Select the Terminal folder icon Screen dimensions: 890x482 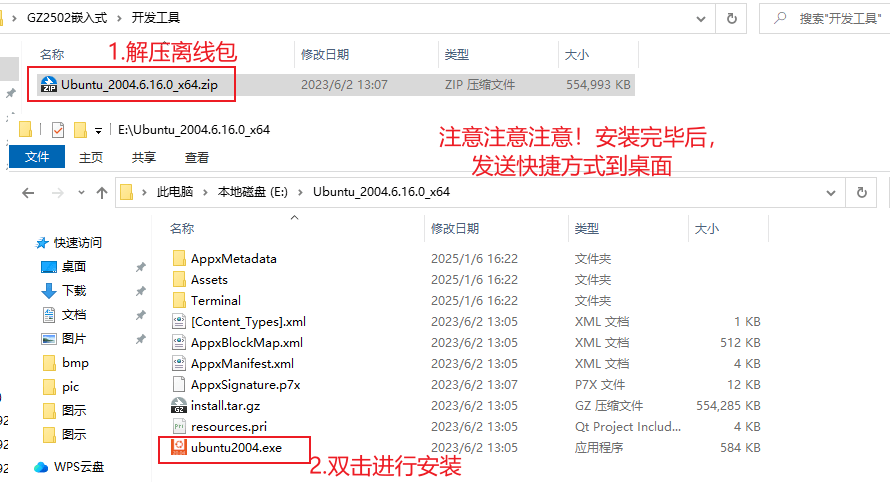[x=179, y=301]
